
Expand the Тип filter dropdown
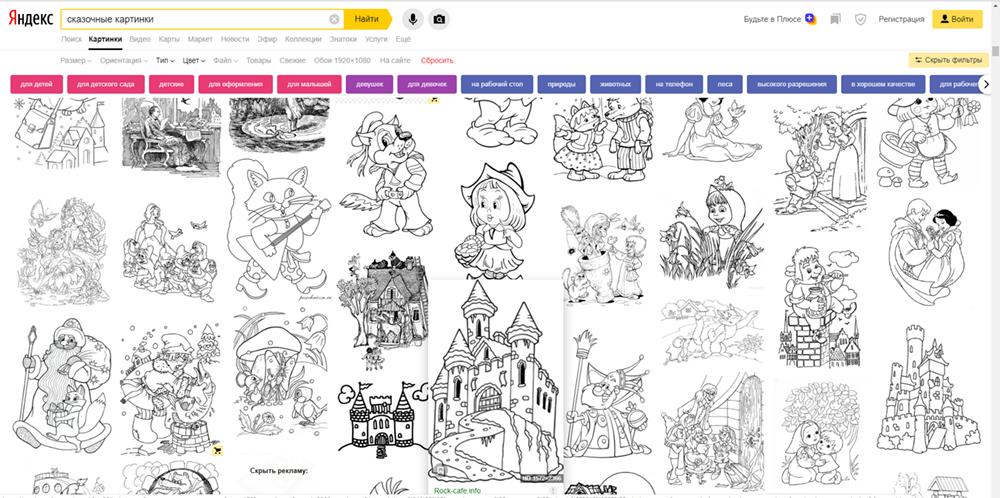[165, 61]
